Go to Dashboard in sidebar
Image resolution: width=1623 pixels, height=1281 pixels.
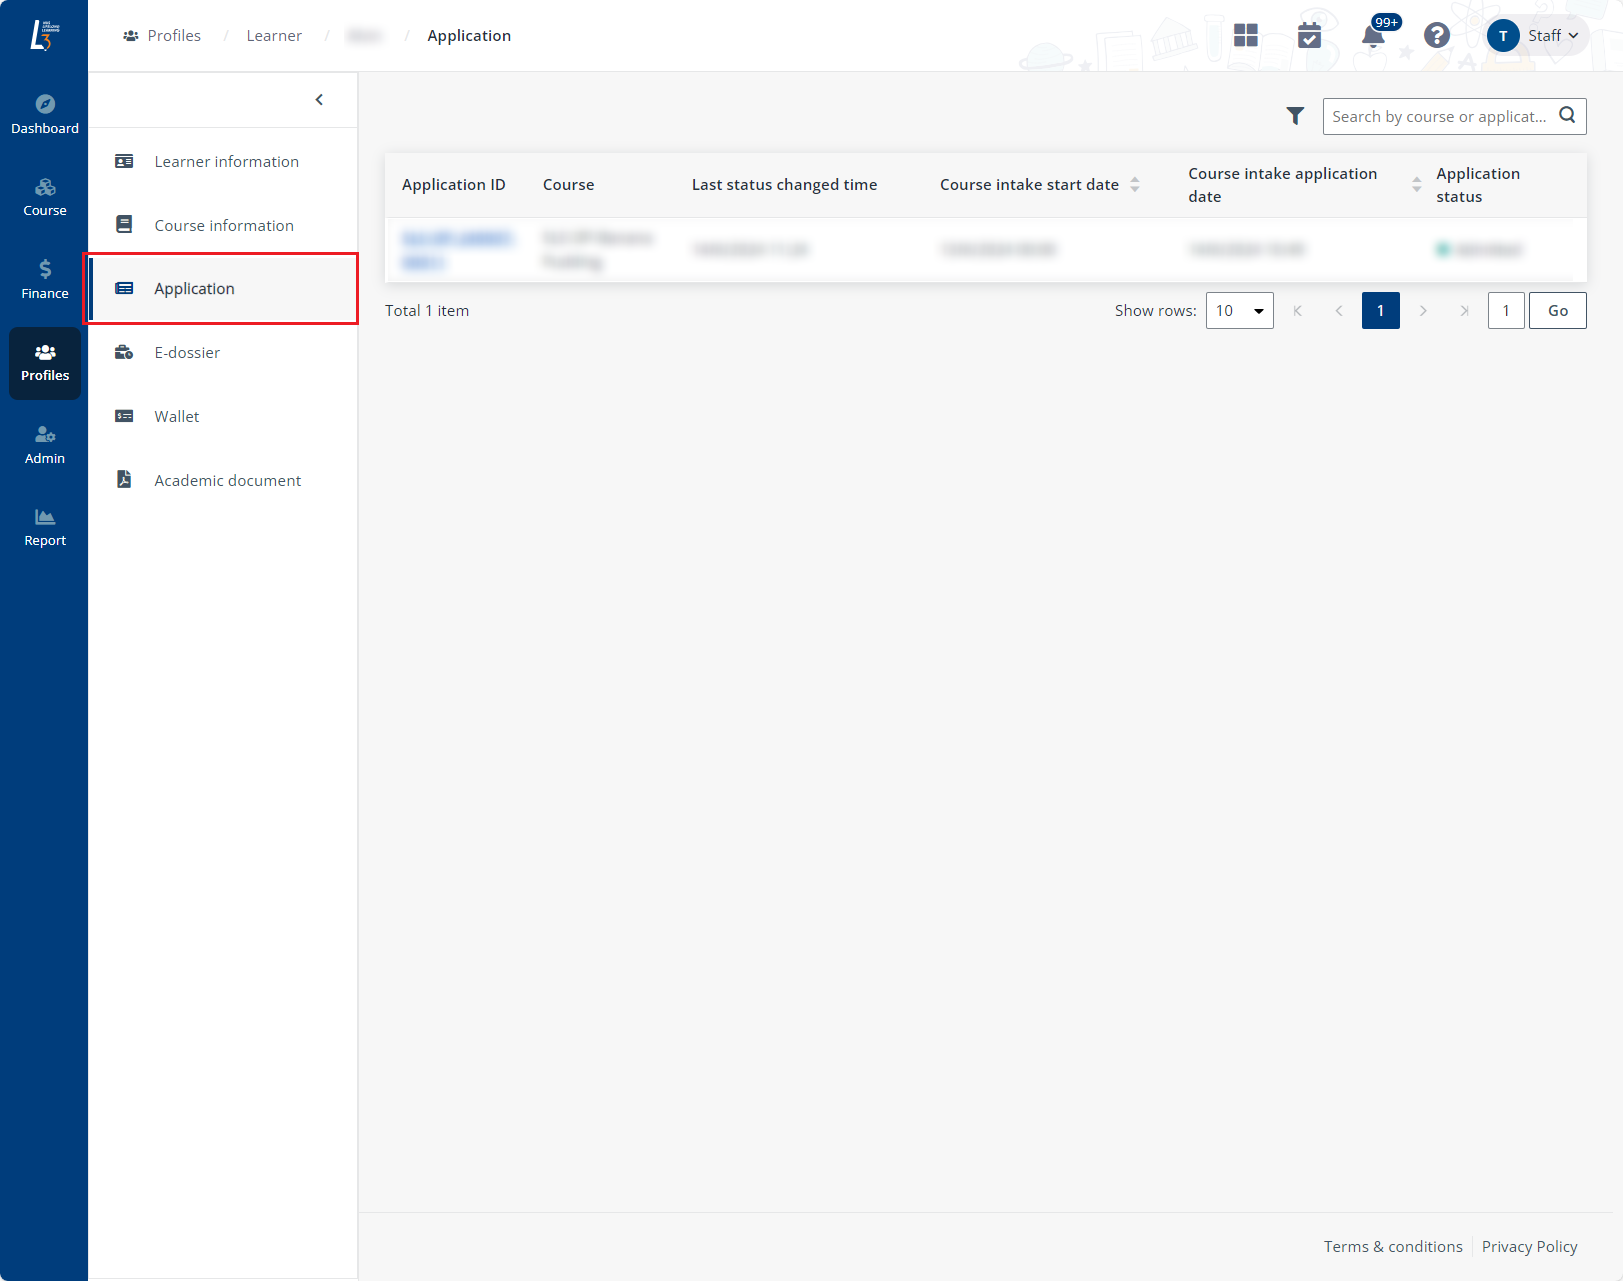click(x=45, y=114)
